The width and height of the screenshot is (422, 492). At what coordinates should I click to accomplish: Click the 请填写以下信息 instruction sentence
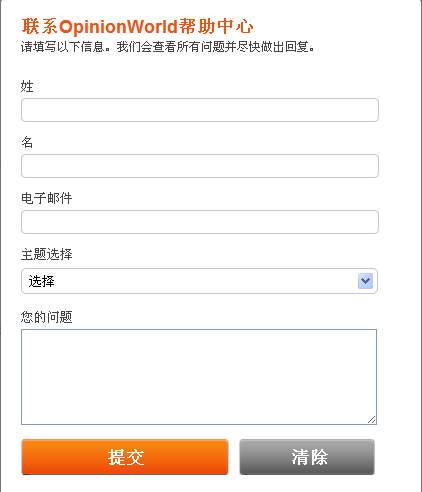click(66, 47)
